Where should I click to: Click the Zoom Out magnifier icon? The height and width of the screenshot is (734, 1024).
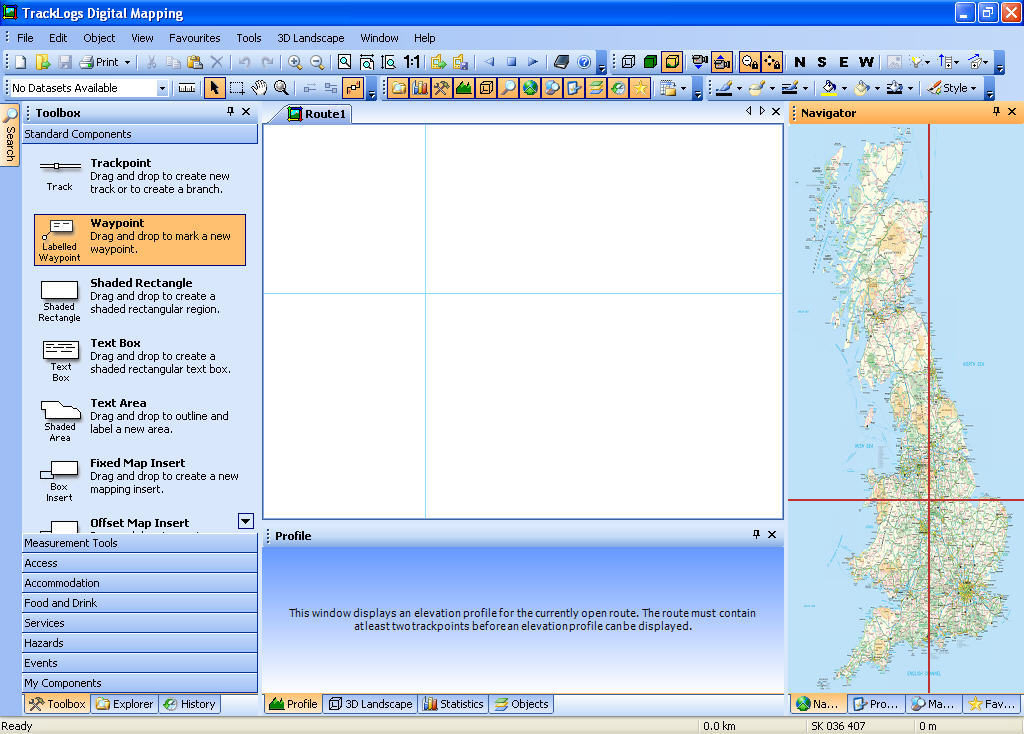click(x=317, y=62)
